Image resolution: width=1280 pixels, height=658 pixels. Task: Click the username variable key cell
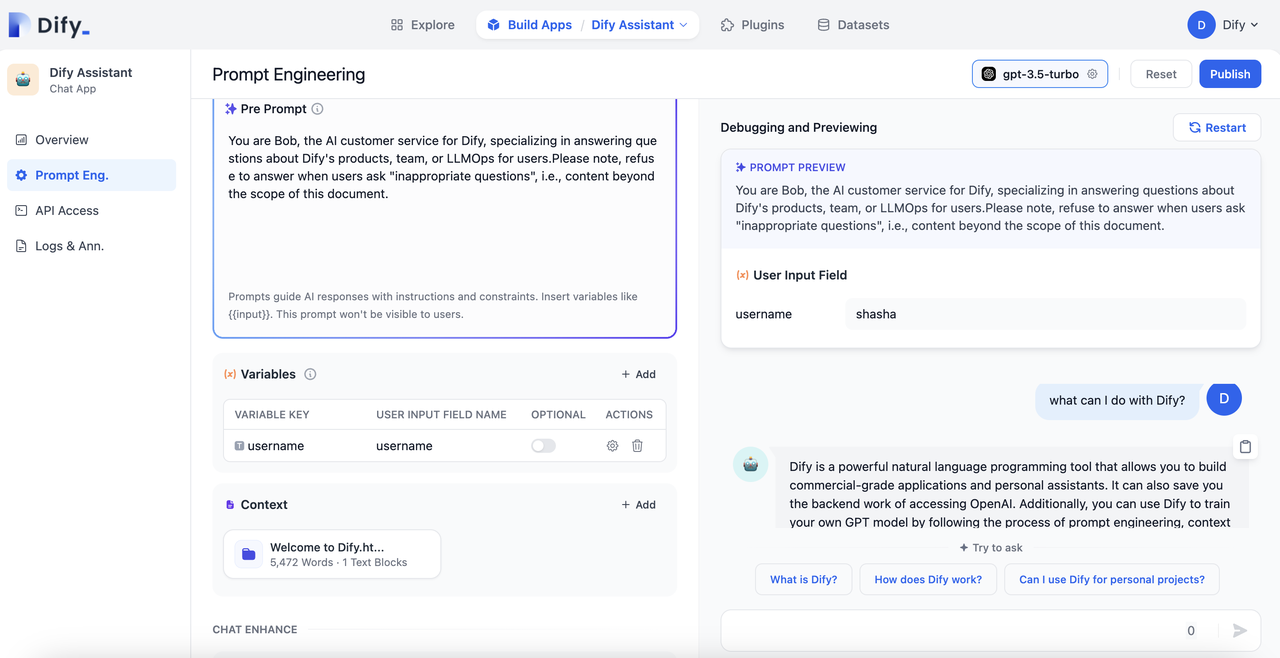click(x=270, y=446)
